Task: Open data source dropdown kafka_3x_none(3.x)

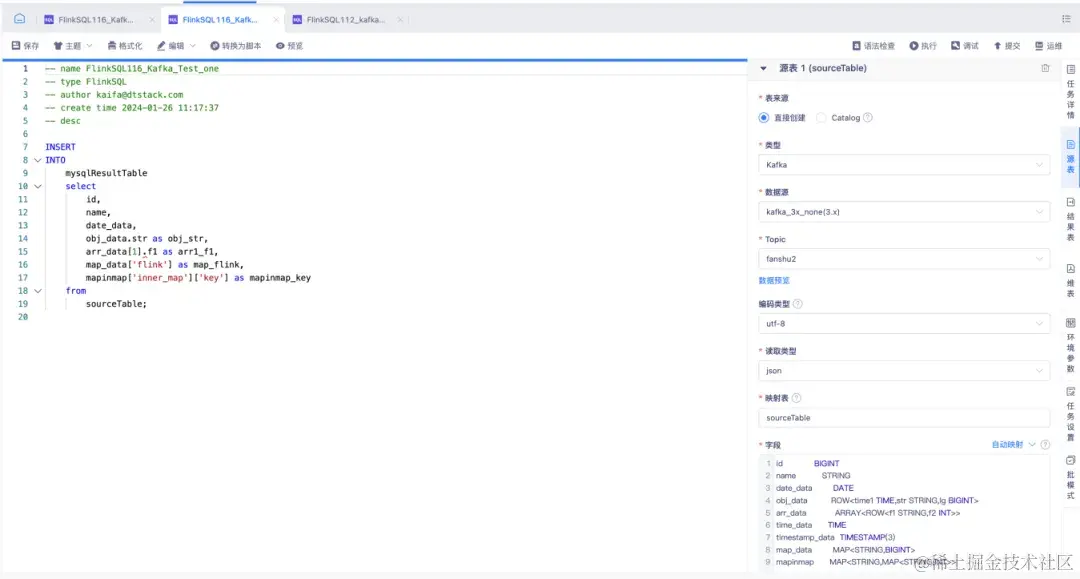Action: pyautogui.click(x=904, y=212)
